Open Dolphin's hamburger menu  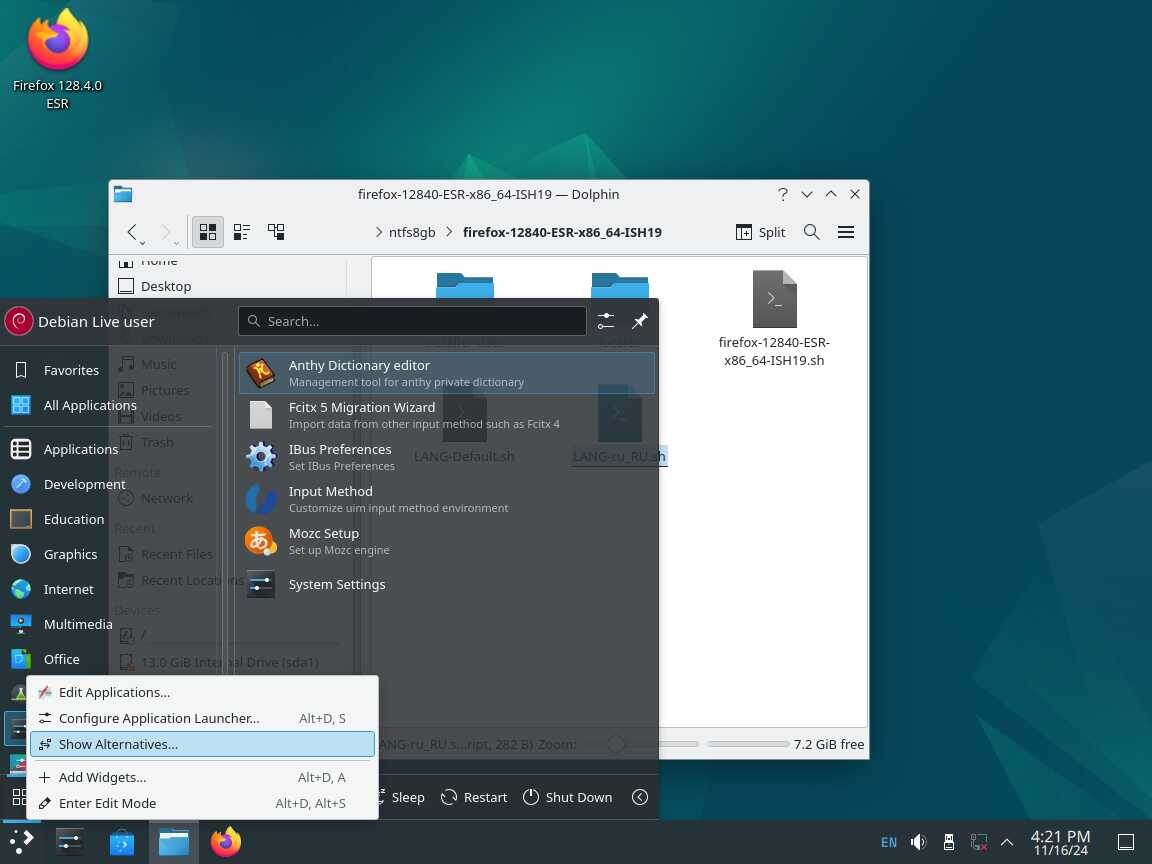pos(846,232)
